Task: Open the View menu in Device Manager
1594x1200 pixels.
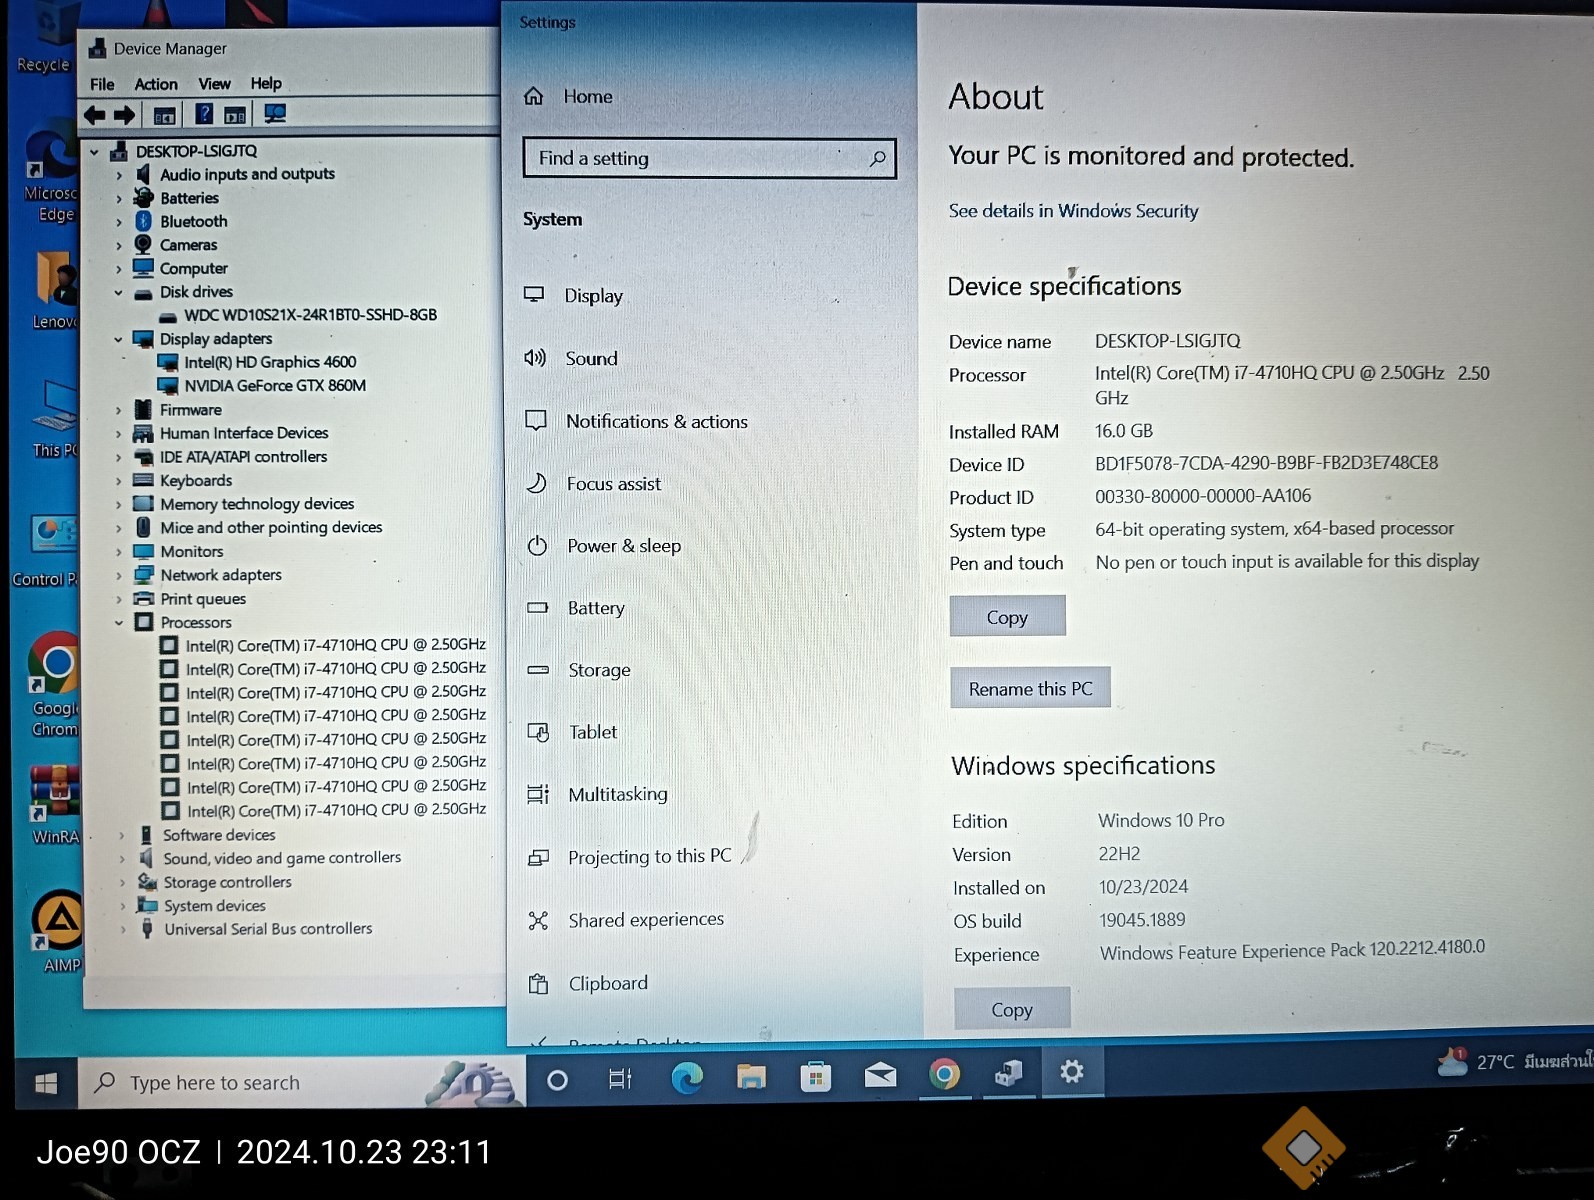Action: tap(214, 84)
